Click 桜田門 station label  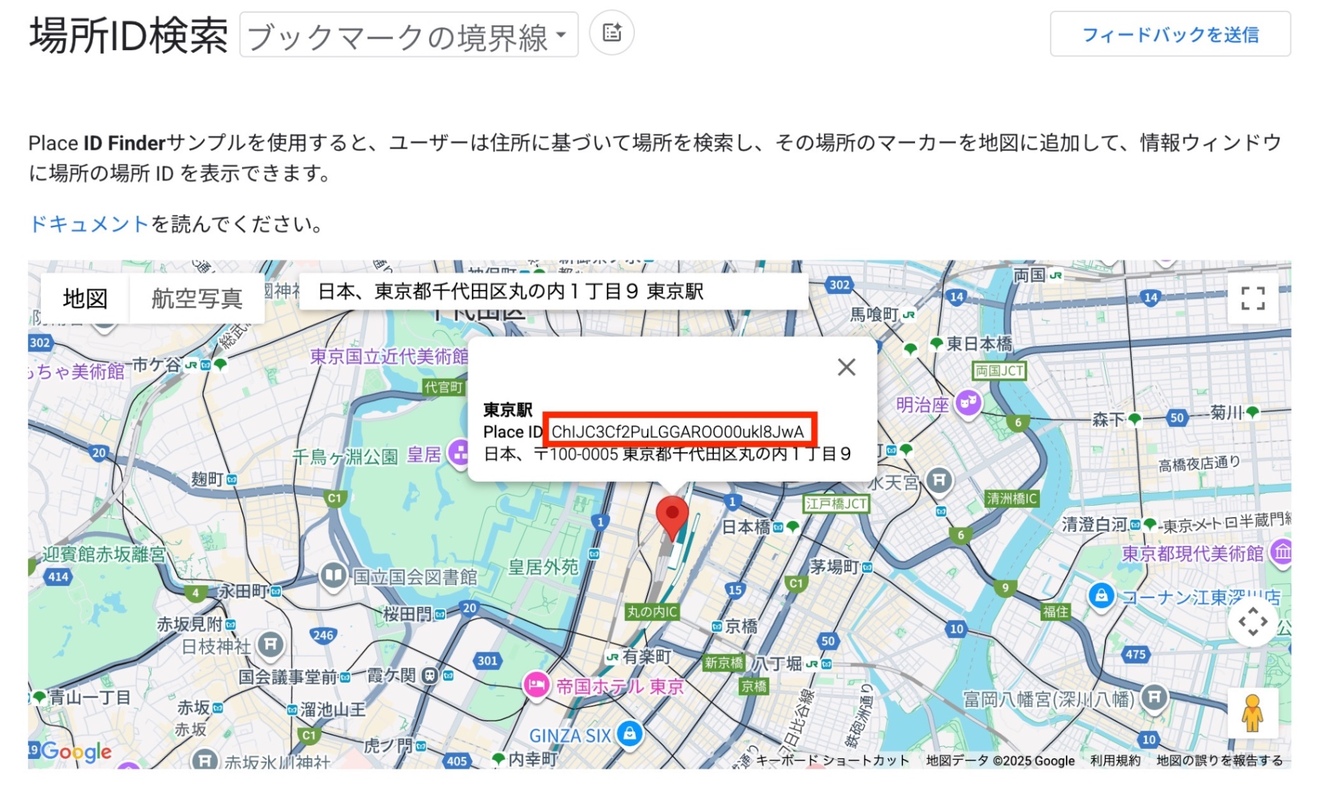click(407, 613)
